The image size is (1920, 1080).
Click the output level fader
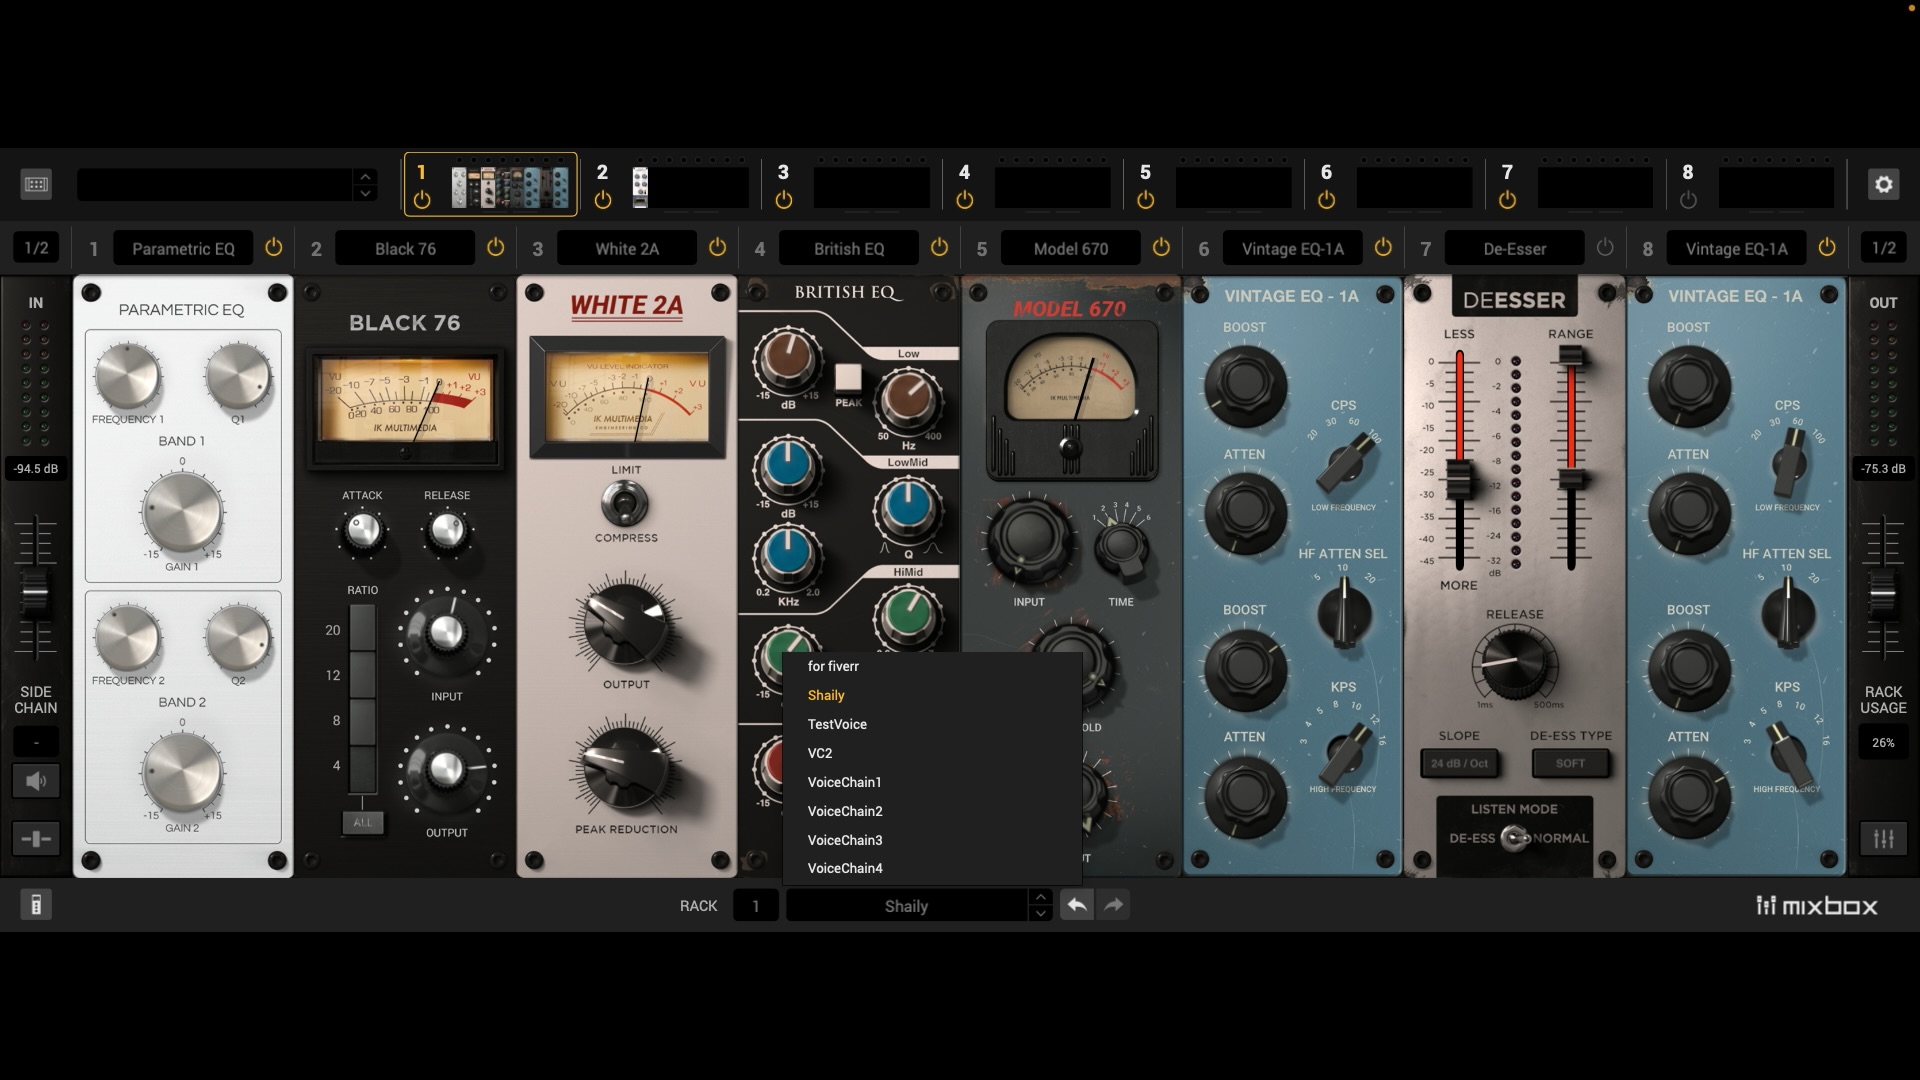point(1883,593)
